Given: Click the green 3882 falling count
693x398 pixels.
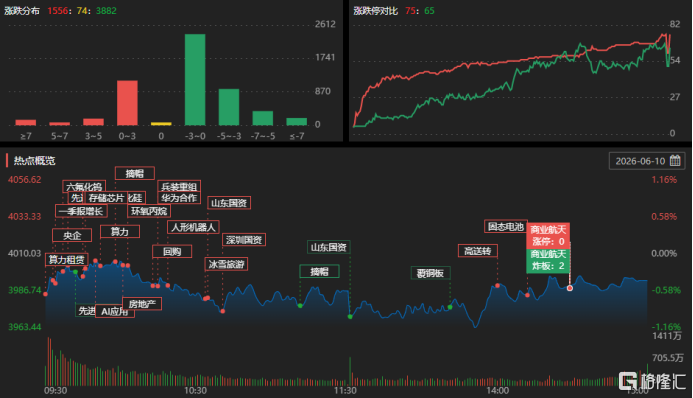Looking at the screenshot, I should pyautogui.click(x=107, y=11).
